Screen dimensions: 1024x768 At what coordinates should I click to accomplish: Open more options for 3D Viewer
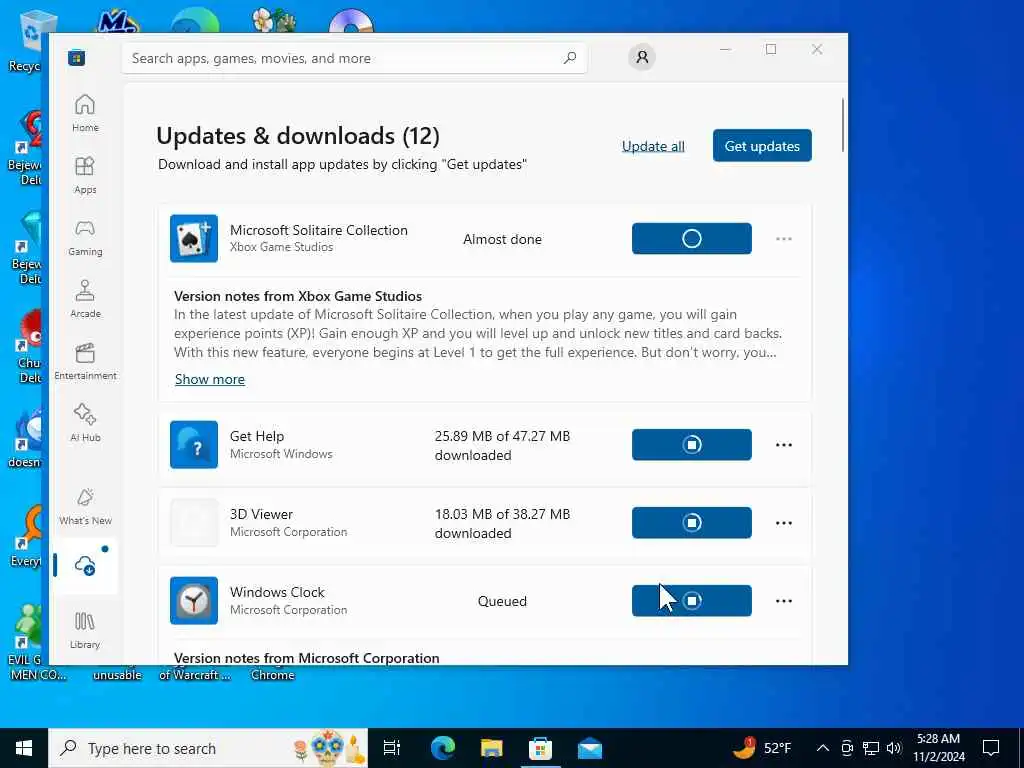coord(784,522)
